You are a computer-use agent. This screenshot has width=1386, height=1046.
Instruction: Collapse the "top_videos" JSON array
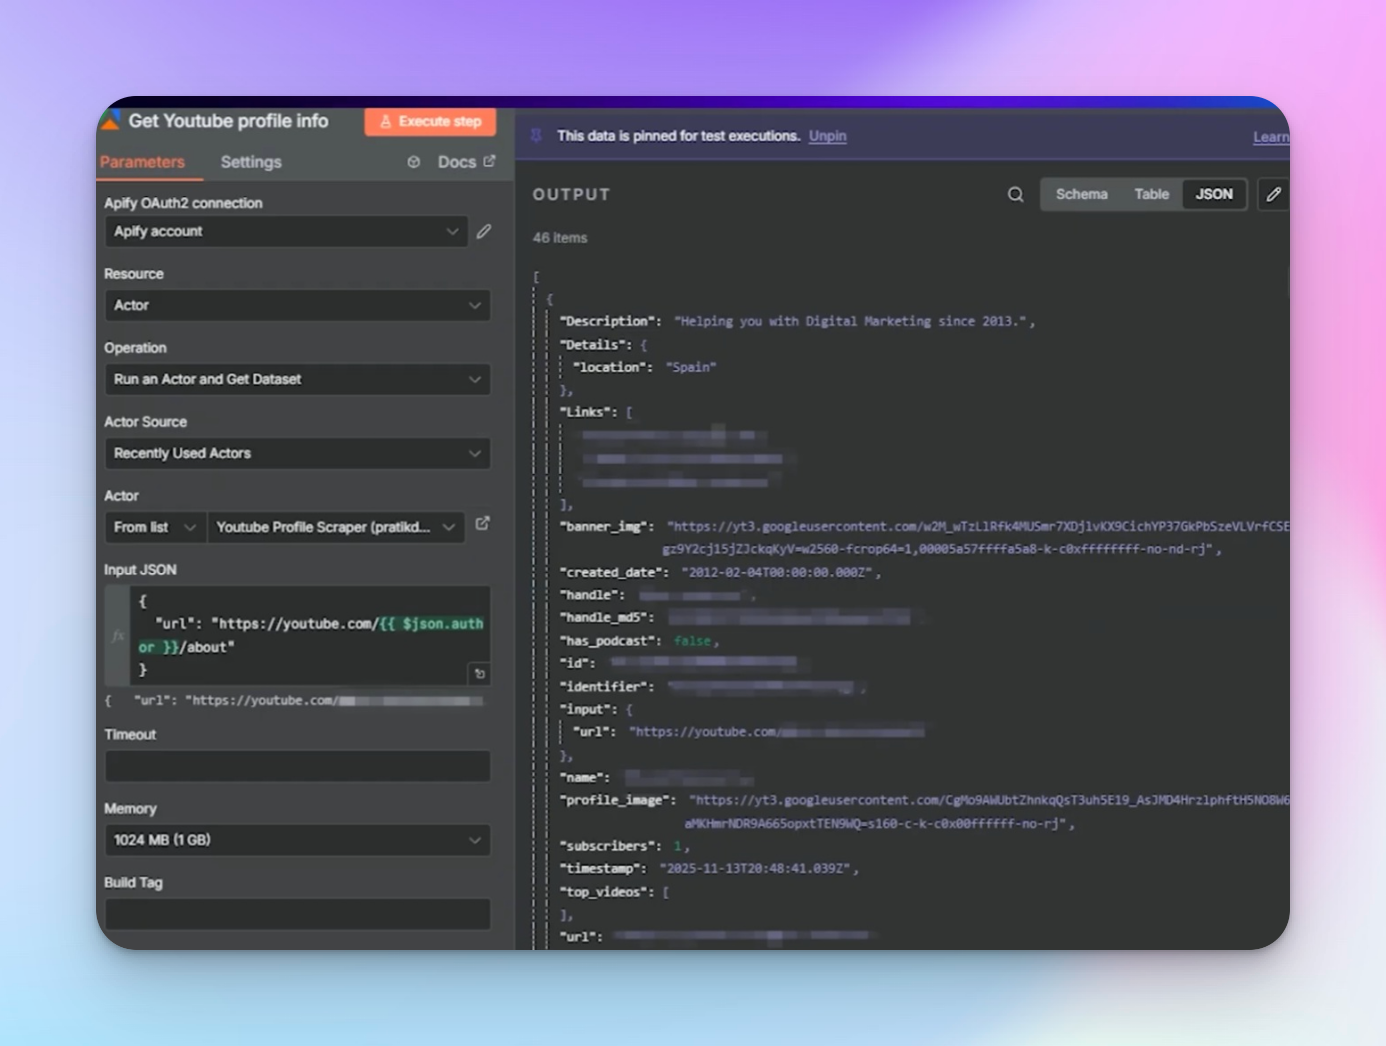tap(666, 892)
